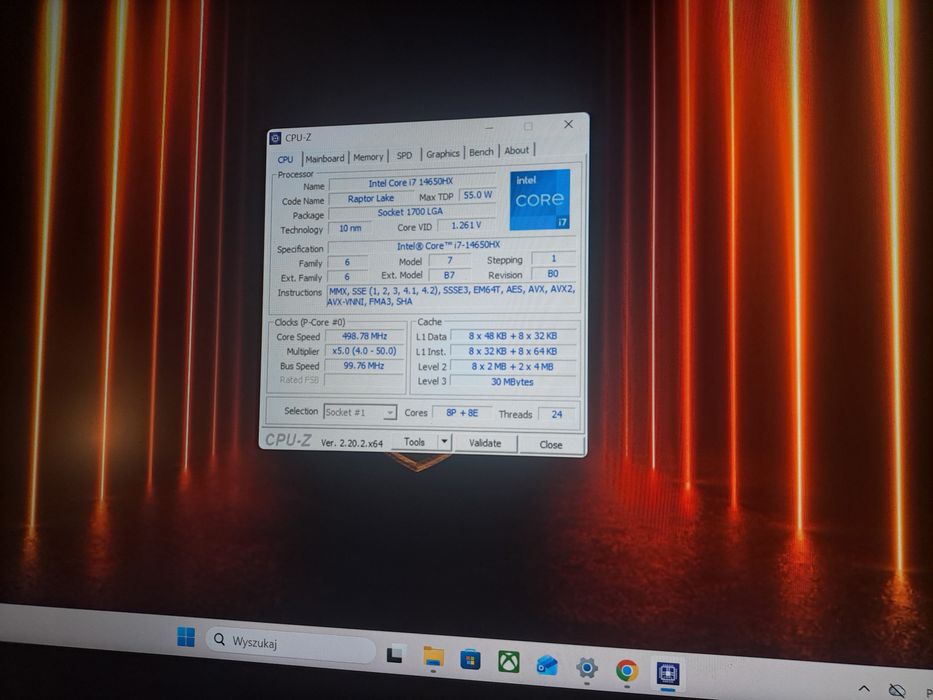Open Outlook from the taskbar
Image resolution: width=933 pixels, height=700 pixels.
point(547,665)
